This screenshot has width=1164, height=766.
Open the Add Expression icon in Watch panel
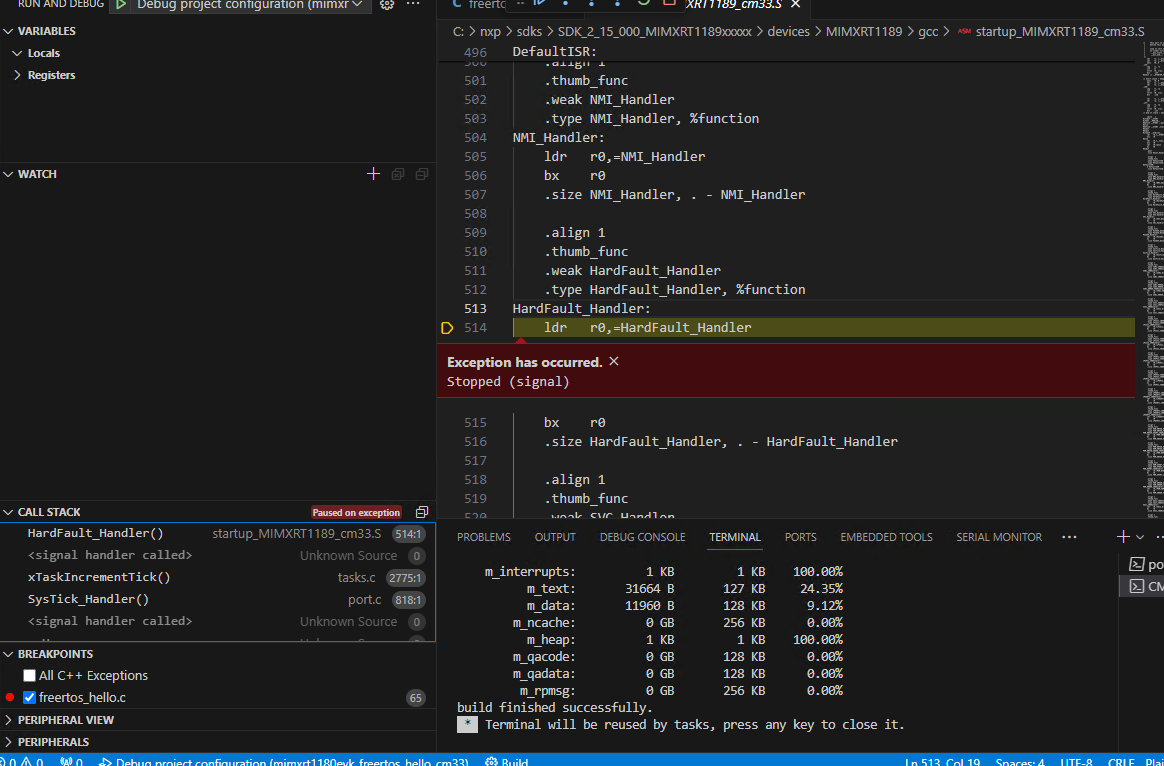point(373,173)
